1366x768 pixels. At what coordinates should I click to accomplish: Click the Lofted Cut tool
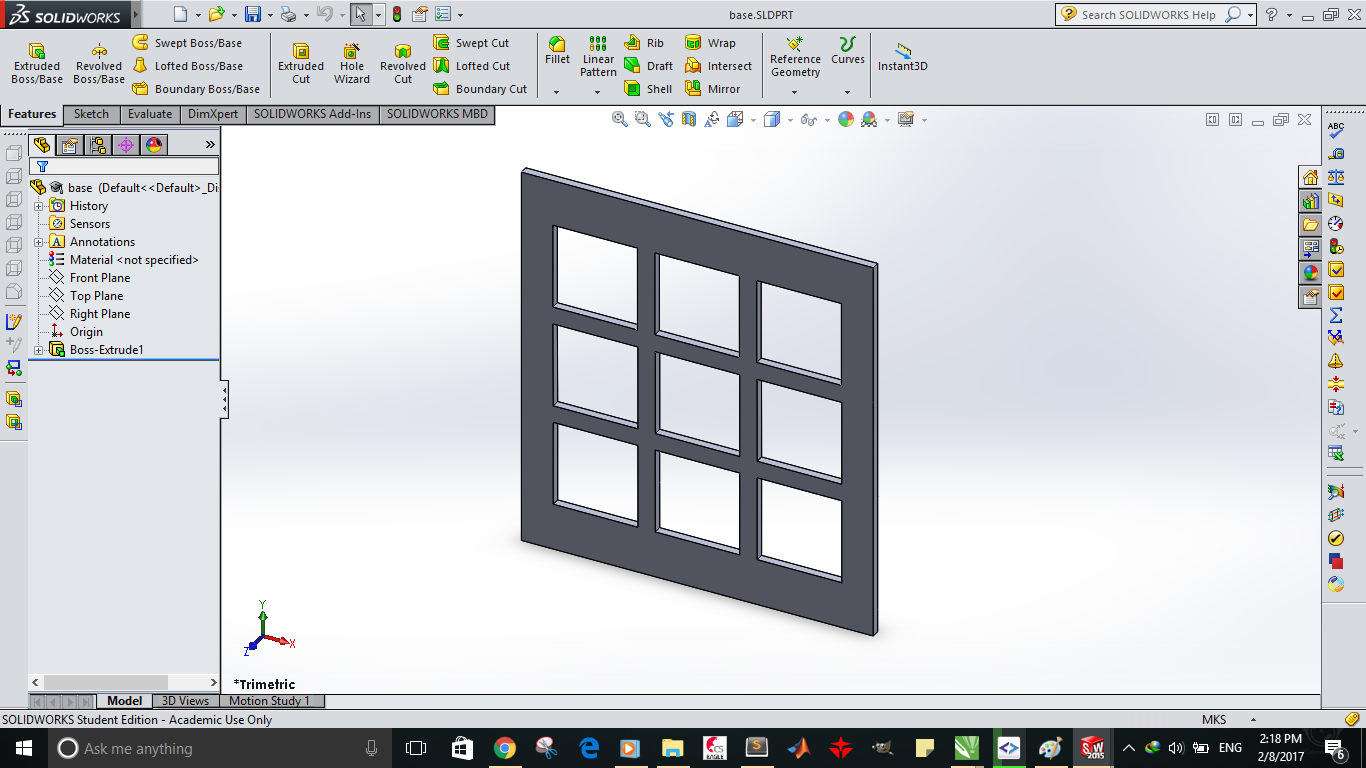[471, 66]
